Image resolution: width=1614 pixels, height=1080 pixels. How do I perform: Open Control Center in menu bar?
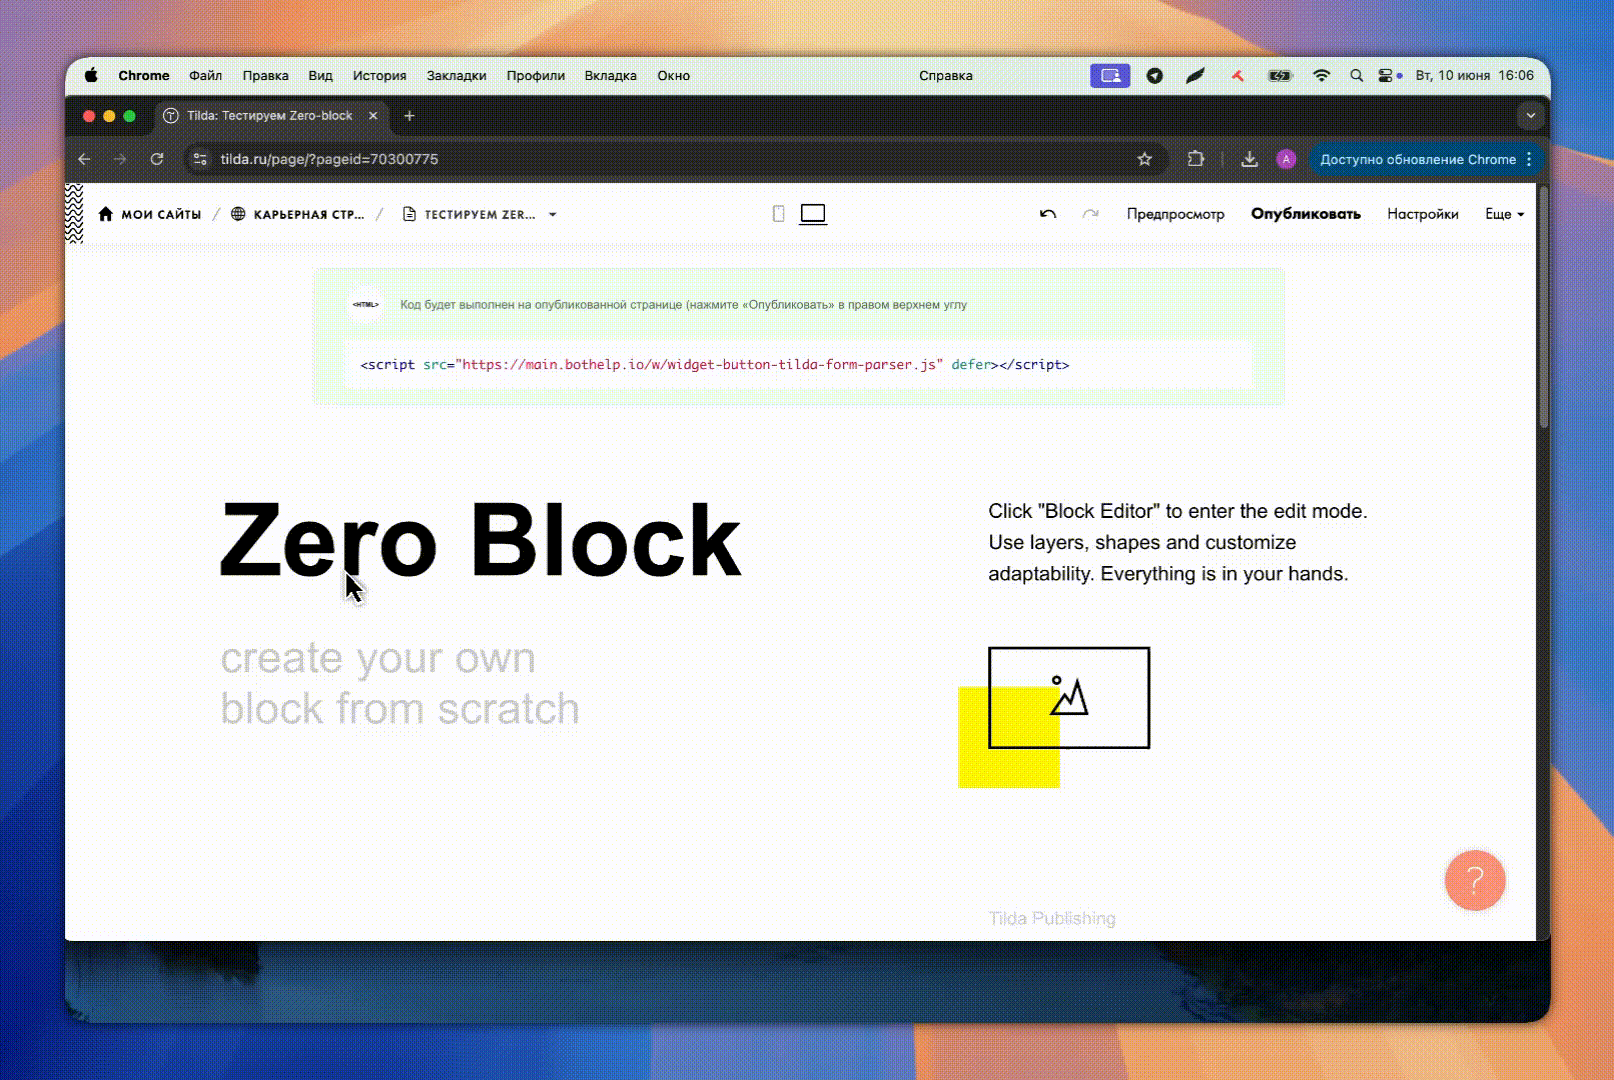pos(1385,75)
